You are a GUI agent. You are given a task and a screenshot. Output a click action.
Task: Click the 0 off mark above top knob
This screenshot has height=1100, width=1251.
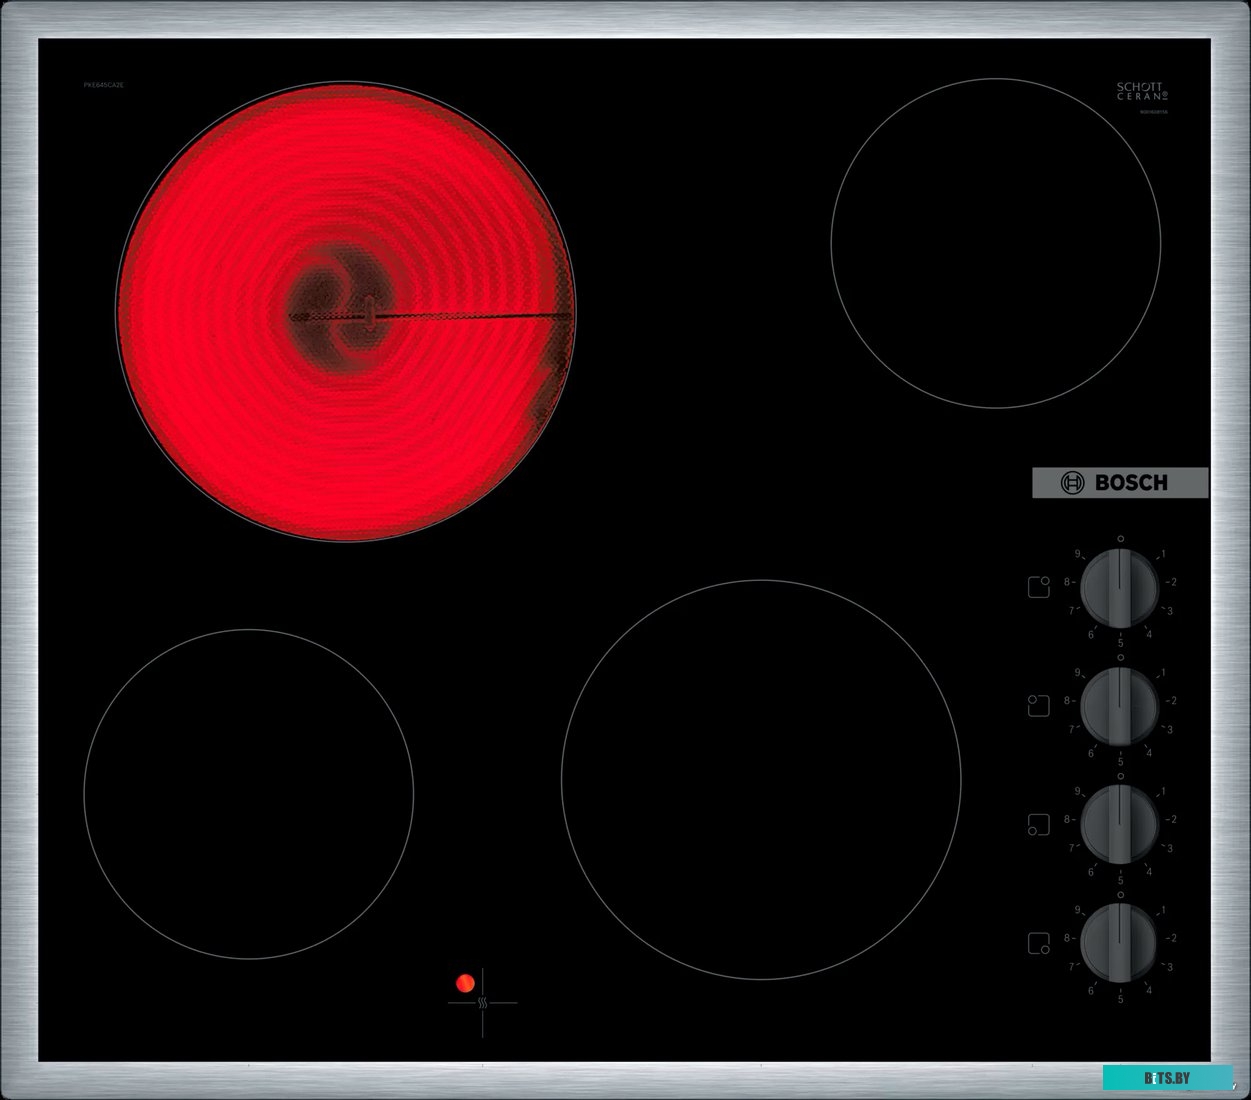click(1120, 538)
